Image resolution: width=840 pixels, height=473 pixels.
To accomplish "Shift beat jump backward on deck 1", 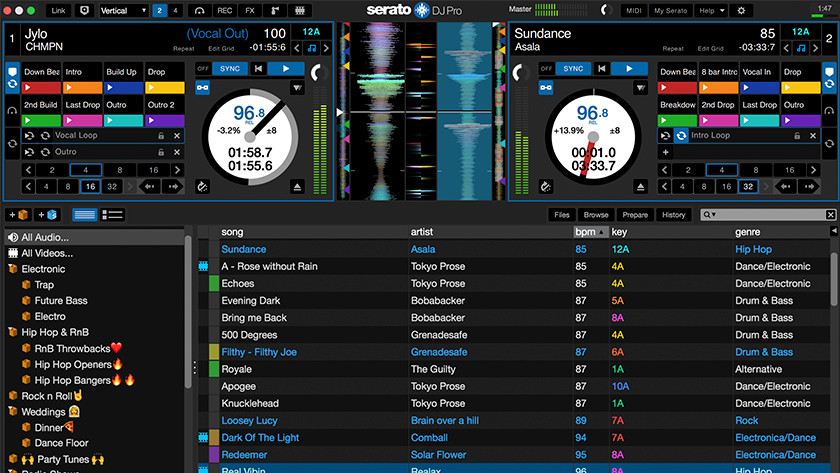I will pyautogui.click(x=149, y=186).
